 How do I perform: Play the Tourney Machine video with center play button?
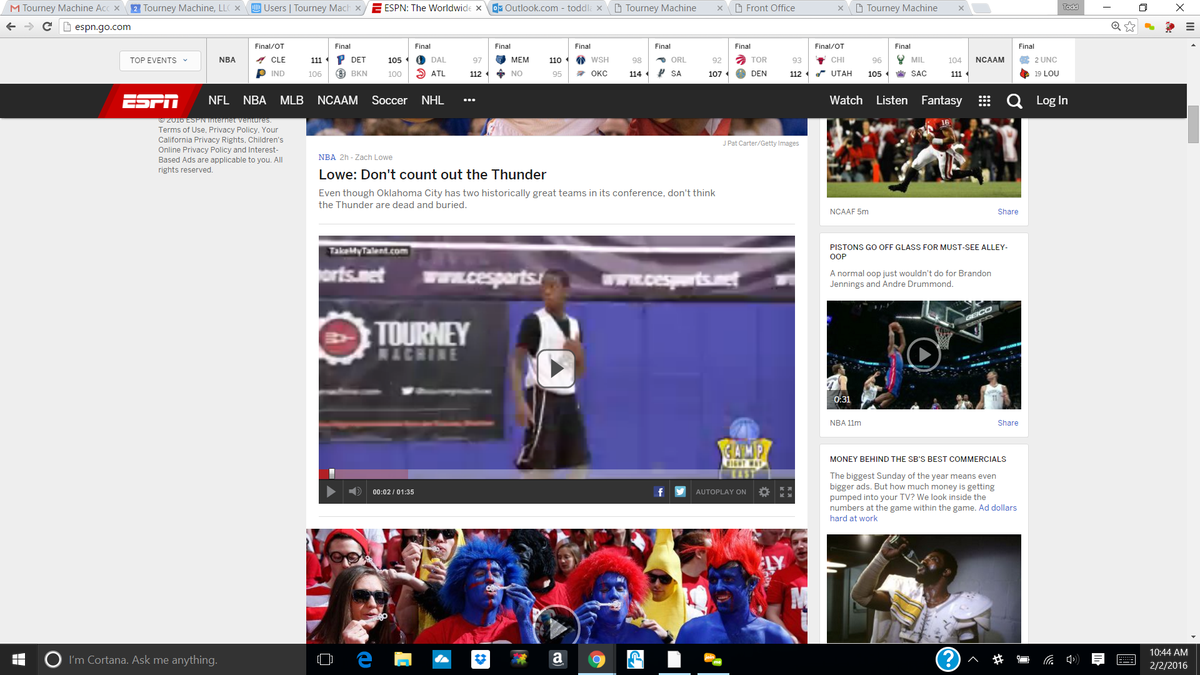click(556, 369)
